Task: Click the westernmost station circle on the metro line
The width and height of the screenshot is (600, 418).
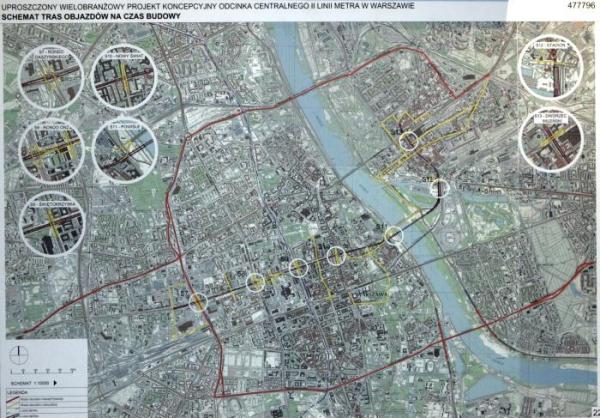Action: pyautogui.click(x=199, y=301)
